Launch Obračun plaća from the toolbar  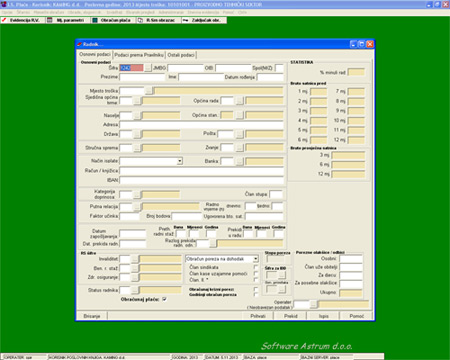coord(113,20)
